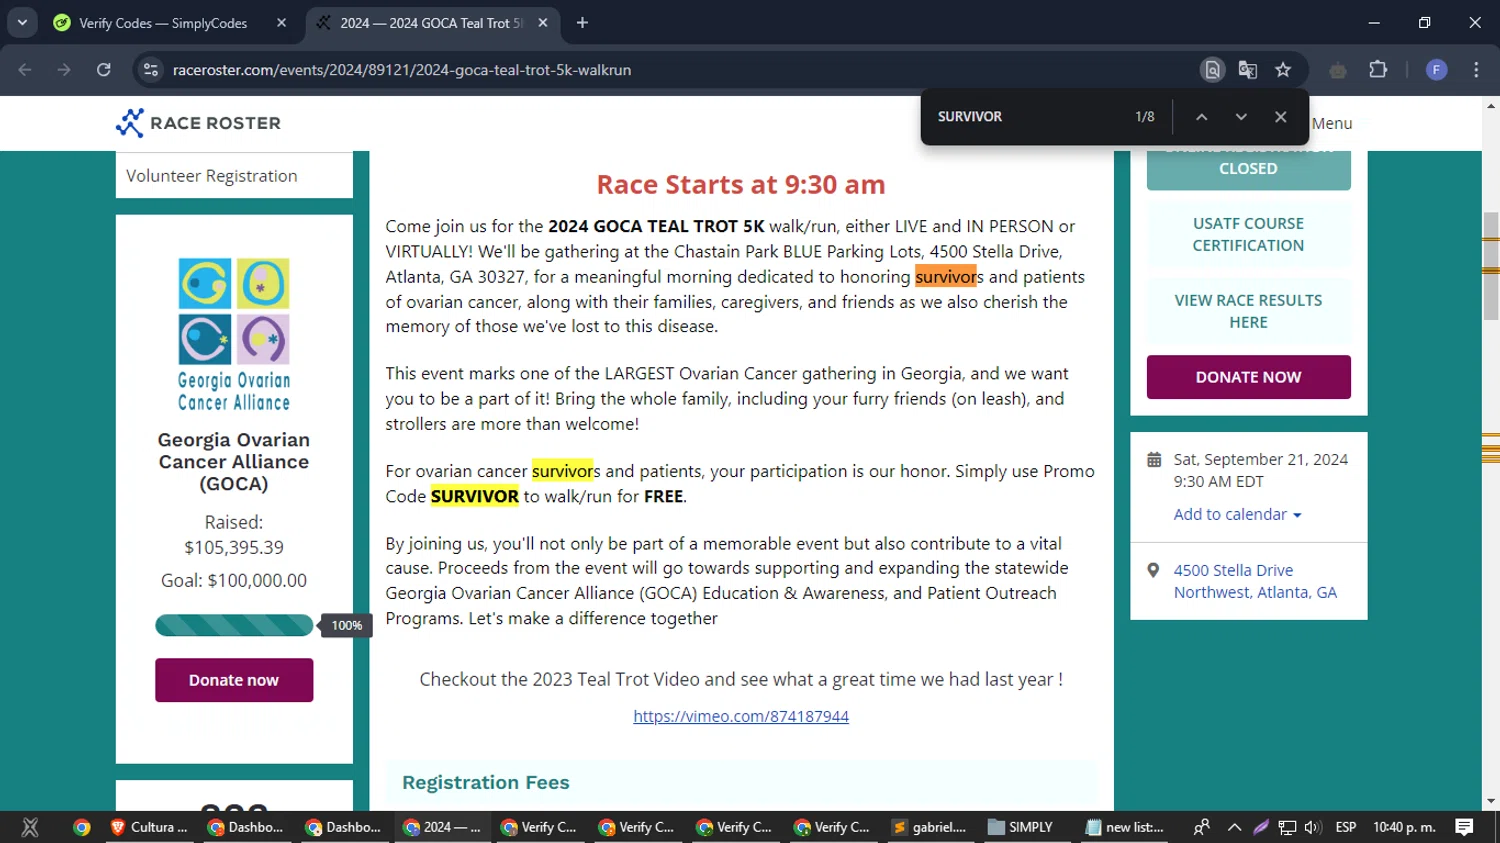Click the raceroster.com URL in the address bar

click(401, 70)
